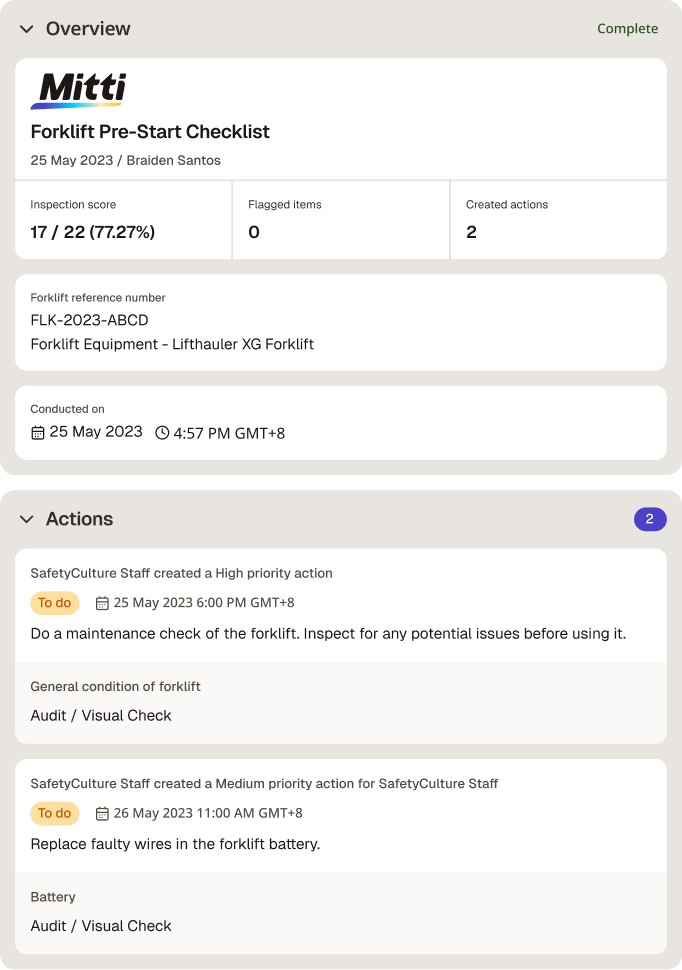
Task: Open the Inspection score card
Action: [x=123, y=220]
